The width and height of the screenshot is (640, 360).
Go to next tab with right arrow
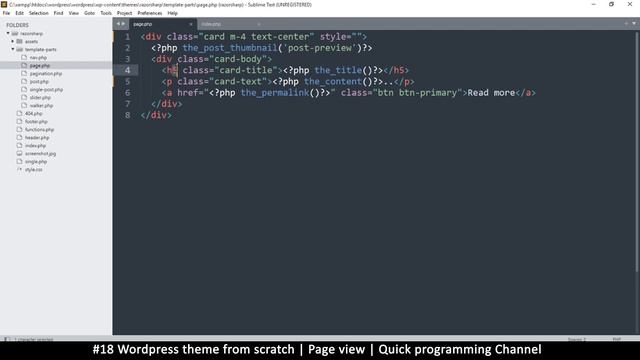pyautogui.click(x=123, y=24)
